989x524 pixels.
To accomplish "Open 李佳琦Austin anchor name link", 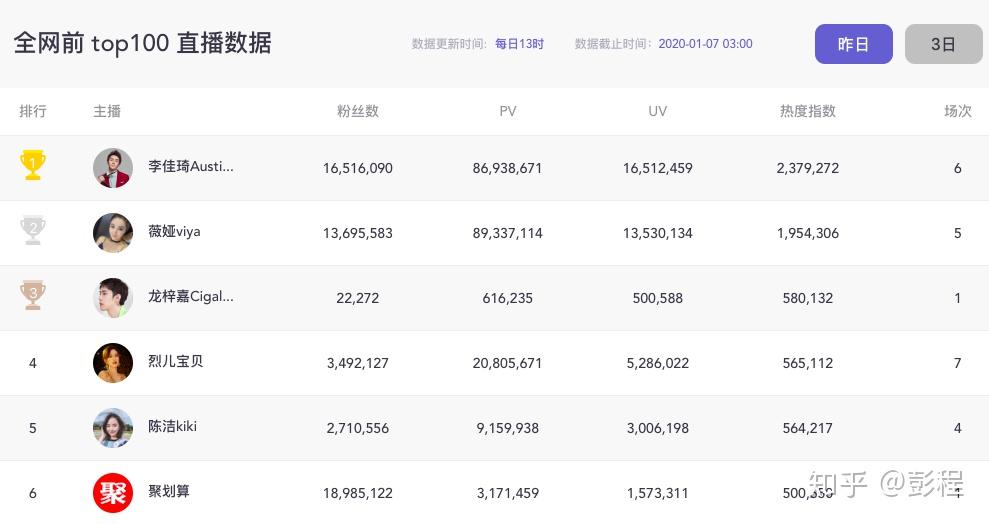I will [191, 166].
